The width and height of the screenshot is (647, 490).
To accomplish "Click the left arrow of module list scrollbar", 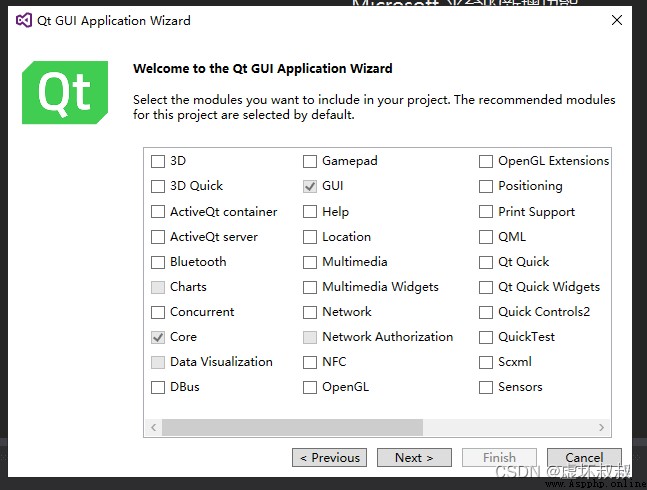I will coord(153,427).
